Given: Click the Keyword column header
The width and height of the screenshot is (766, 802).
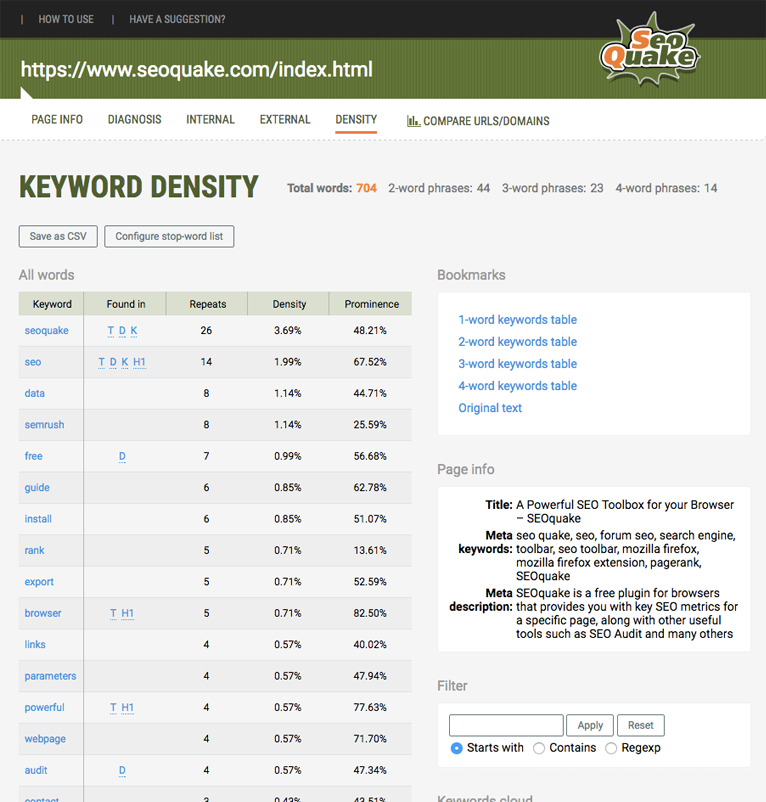Looking at the screenshot, I should pyautogui.click(x=52, y=304).
